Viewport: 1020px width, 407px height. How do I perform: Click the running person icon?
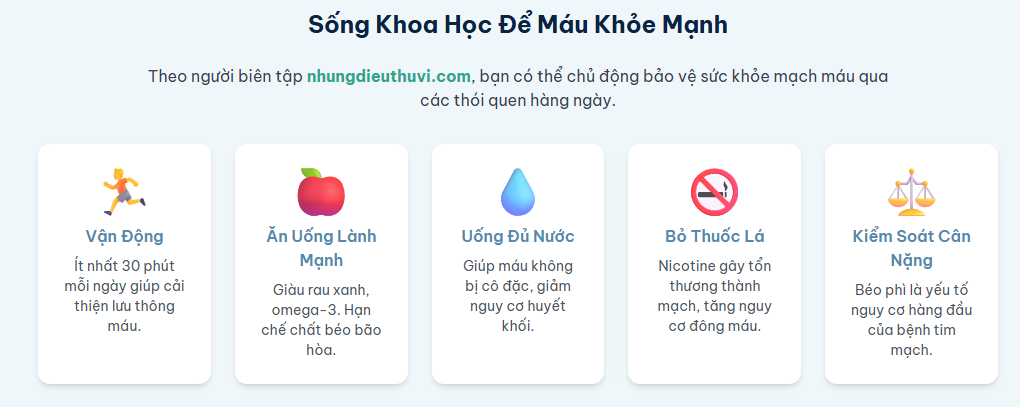pos(124,190)
